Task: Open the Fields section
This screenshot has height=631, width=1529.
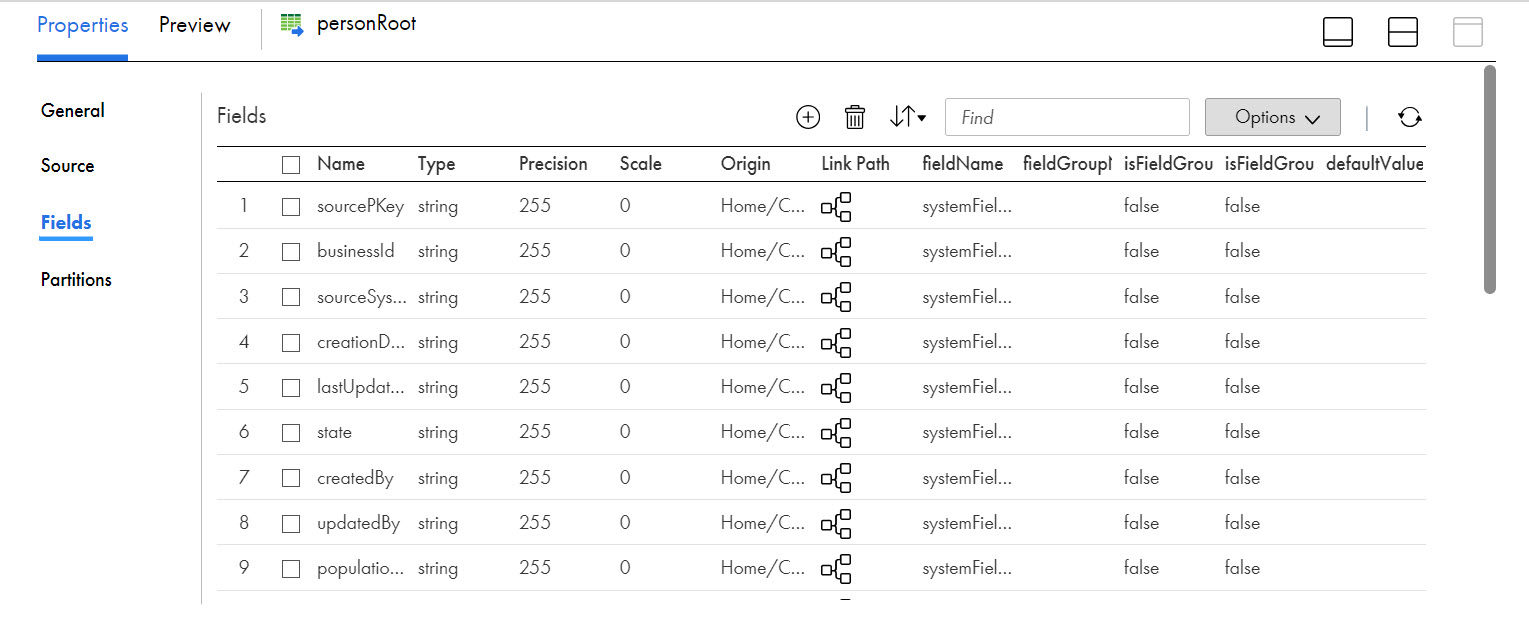Action: coord(67,223)
